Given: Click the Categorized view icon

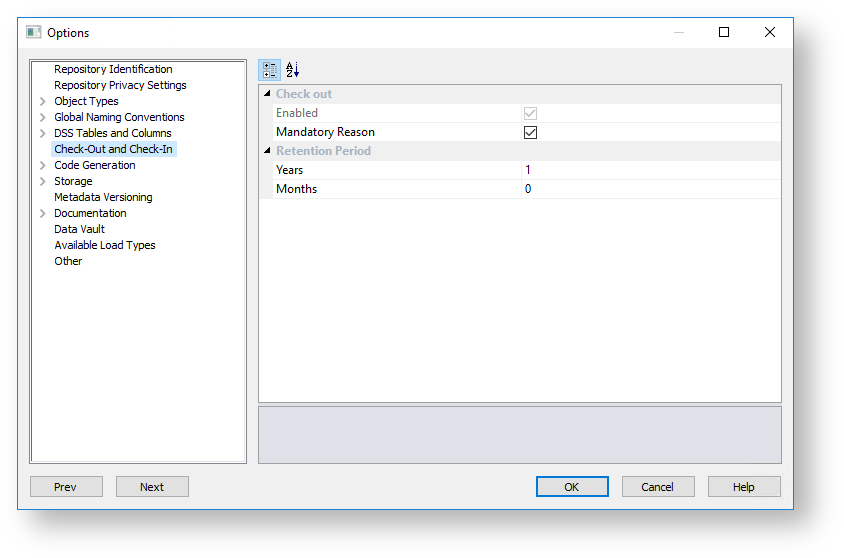Looking at the screenshot, I should pos(269,70).
